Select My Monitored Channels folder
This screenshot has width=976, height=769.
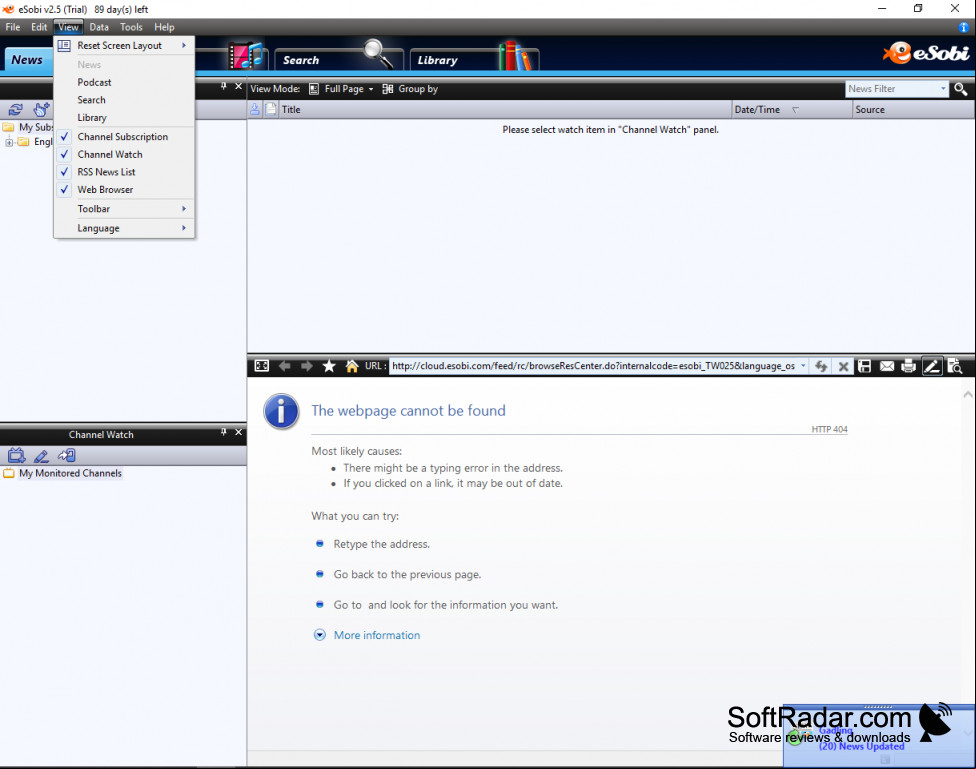pos(70,473)
